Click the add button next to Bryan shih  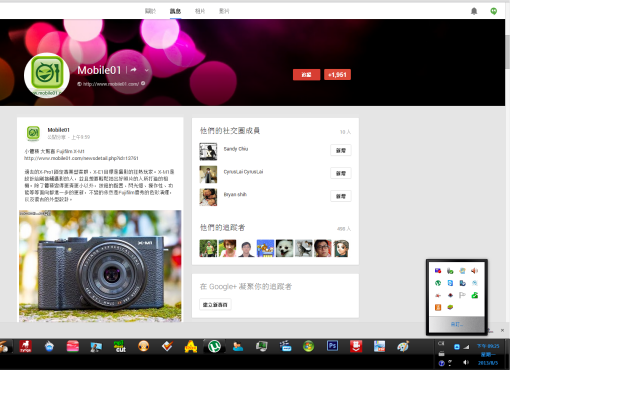[340, 196]
